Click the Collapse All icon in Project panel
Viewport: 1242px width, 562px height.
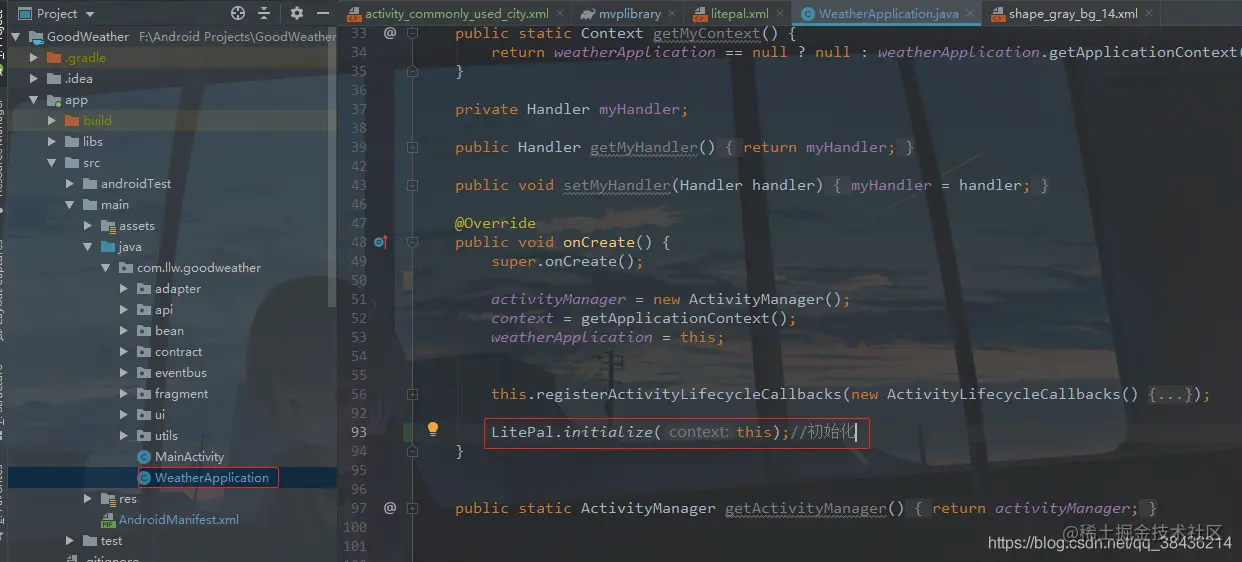264,13
